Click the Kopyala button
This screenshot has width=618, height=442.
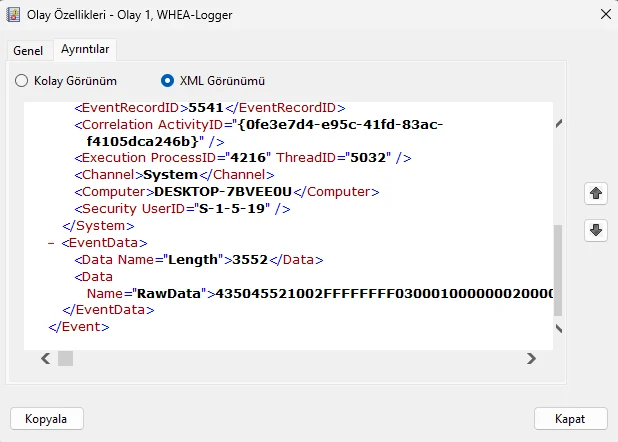coord(47,419)
